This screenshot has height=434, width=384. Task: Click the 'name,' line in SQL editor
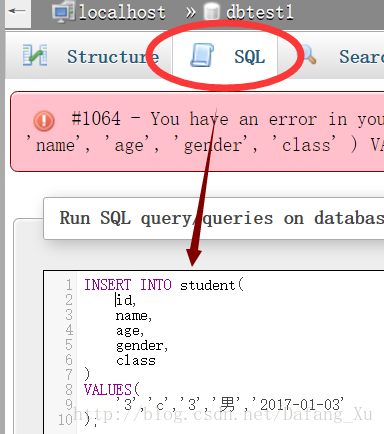(x=134, y=316)
